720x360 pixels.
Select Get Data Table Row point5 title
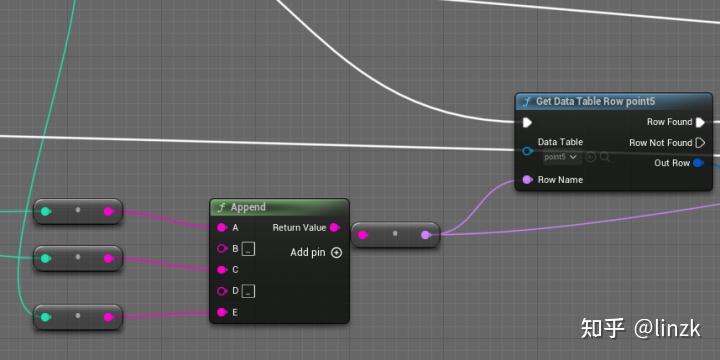596,101
